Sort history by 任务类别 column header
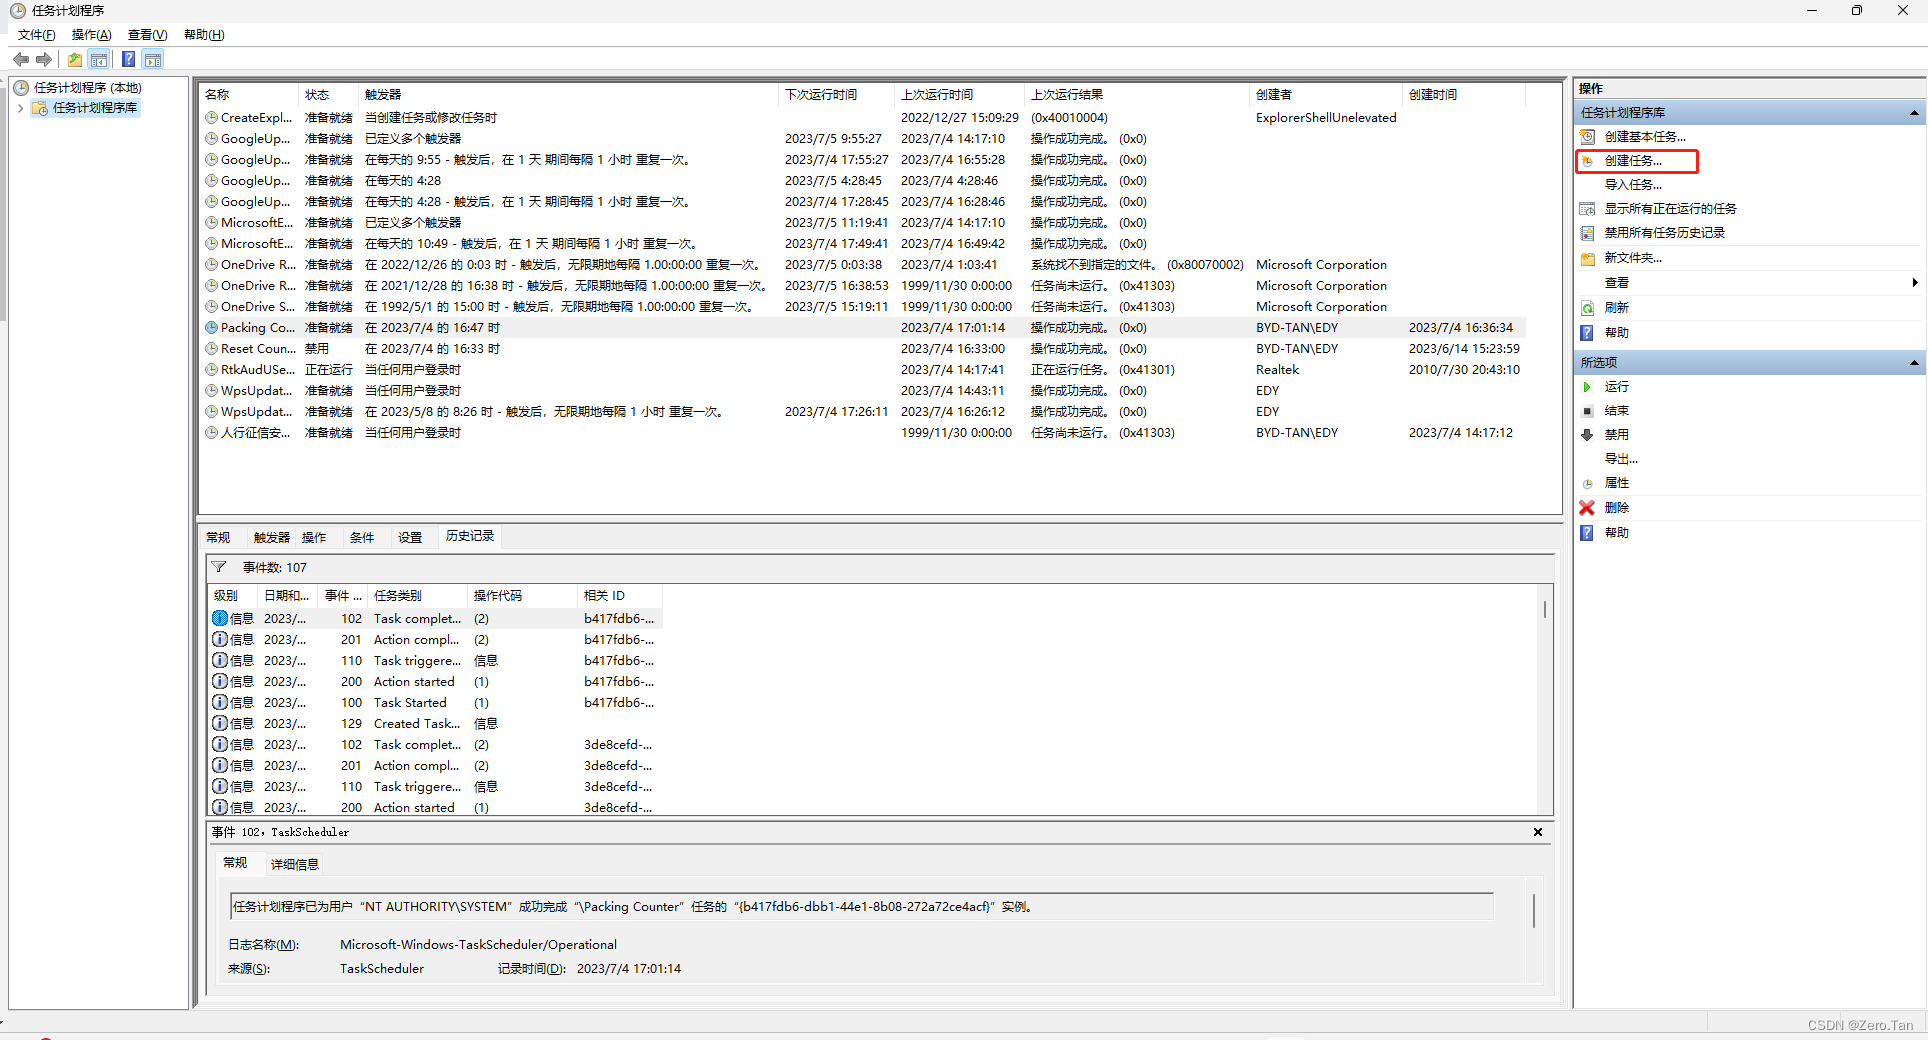Screen dimensions: 1928x1040 click(x=418, y=596)
